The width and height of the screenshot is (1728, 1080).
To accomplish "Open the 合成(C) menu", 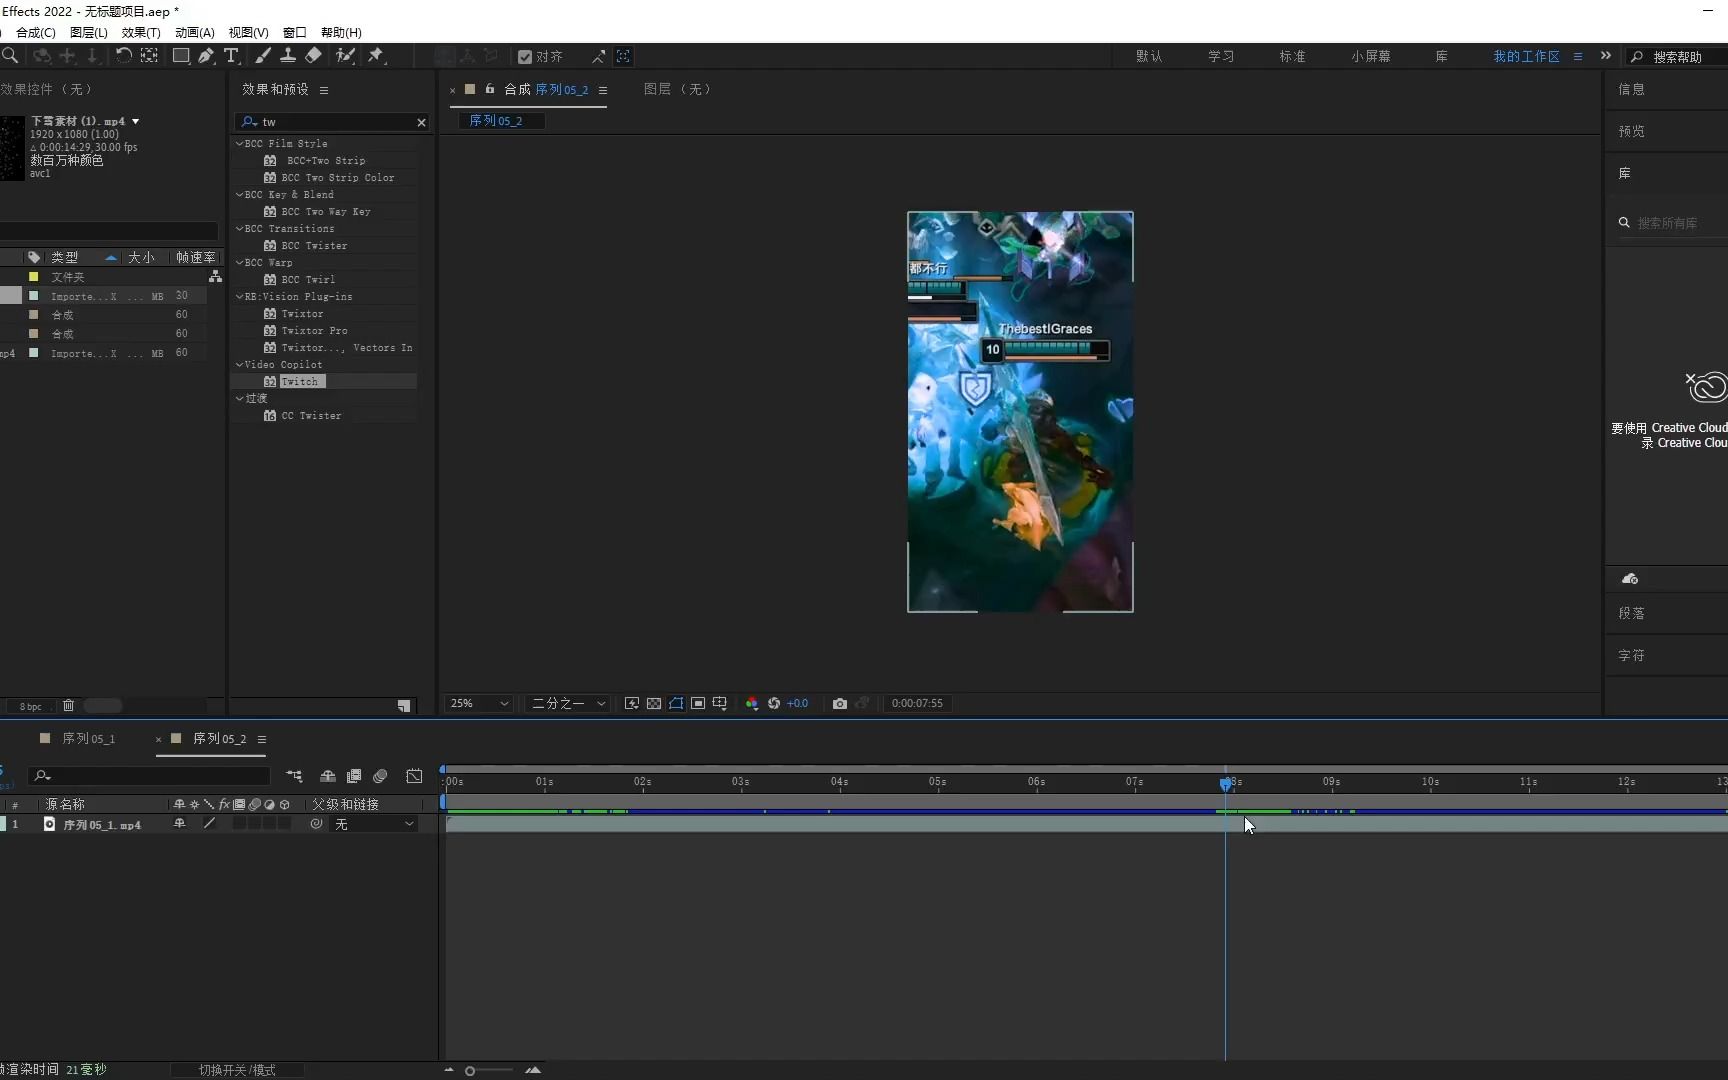I will click(36, 33).
